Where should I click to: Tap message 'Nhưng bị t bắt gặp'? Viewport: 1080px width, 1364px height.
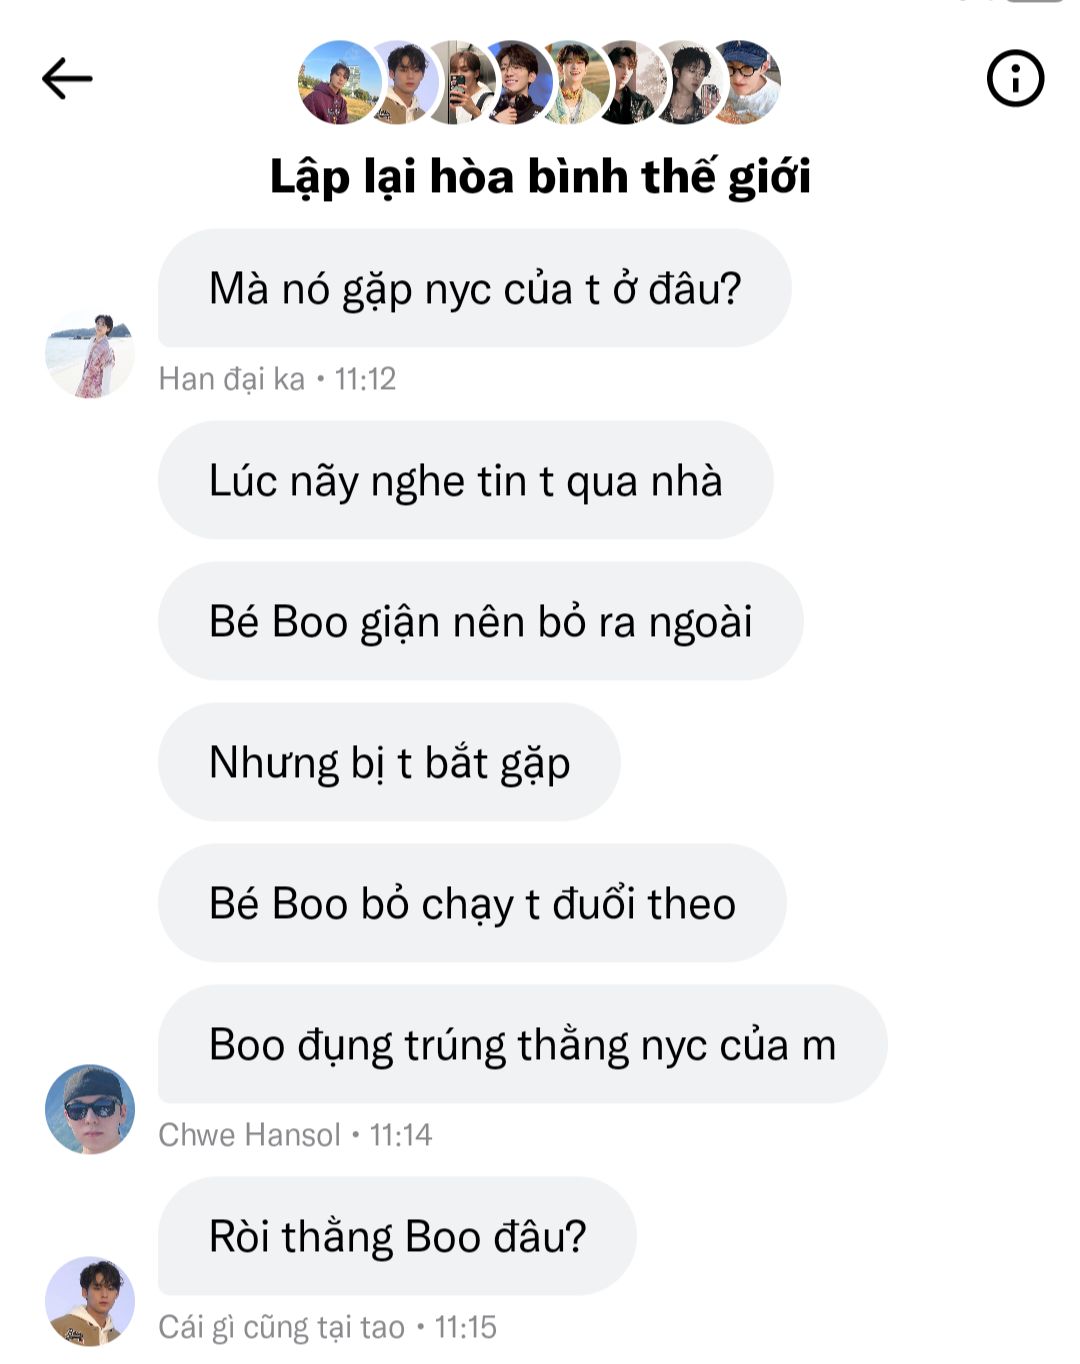coord(389,762)
